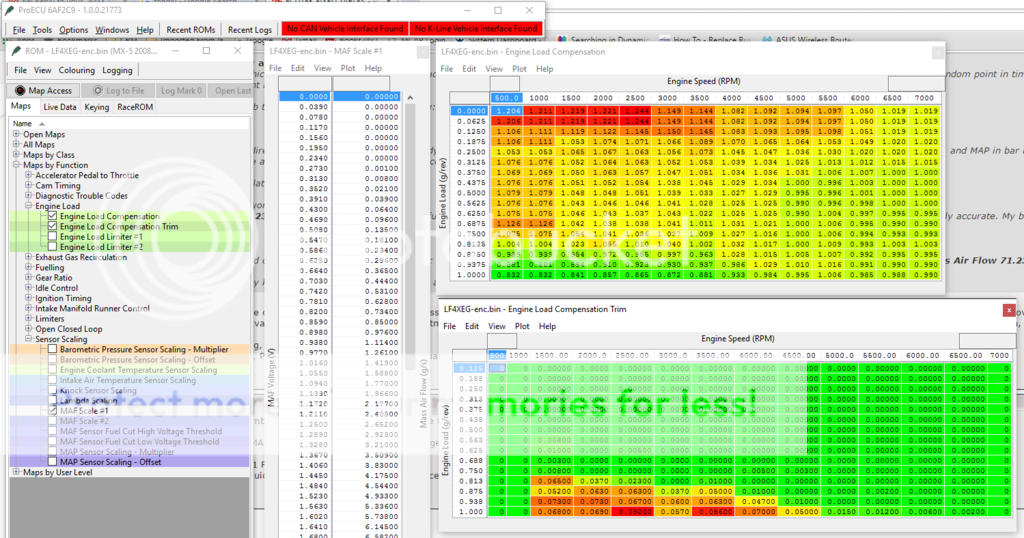This screenshot has height=538, width=1024.
Task: Check the Engine Load Limiter #1 checkbox
Action: click(x=51, y=236)
